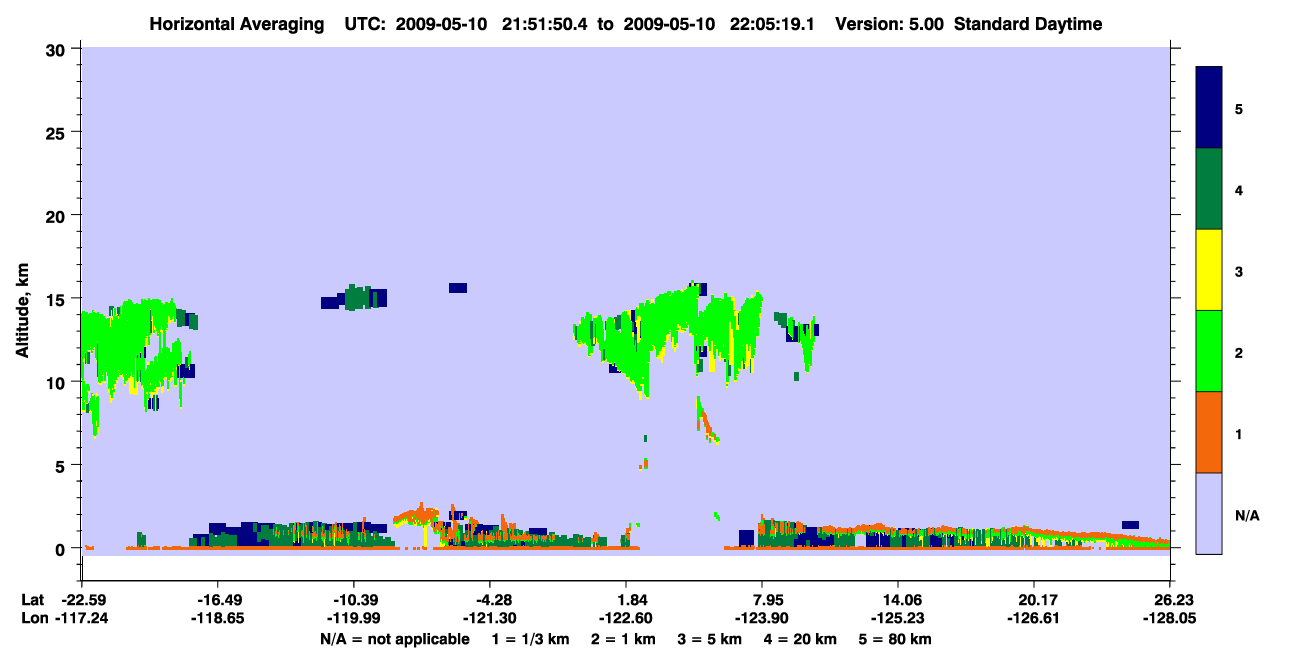Click the latitude value -22.59
The width and height of the screenshot is (1300, 667).
tap(81, 600)
